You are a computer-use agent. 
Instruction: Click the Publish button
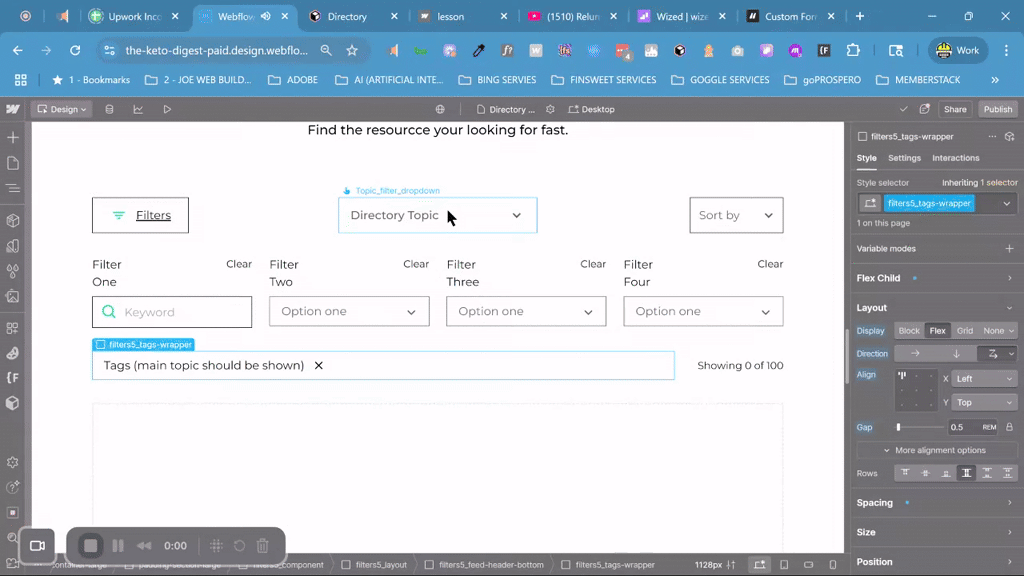tap(997, 109)
